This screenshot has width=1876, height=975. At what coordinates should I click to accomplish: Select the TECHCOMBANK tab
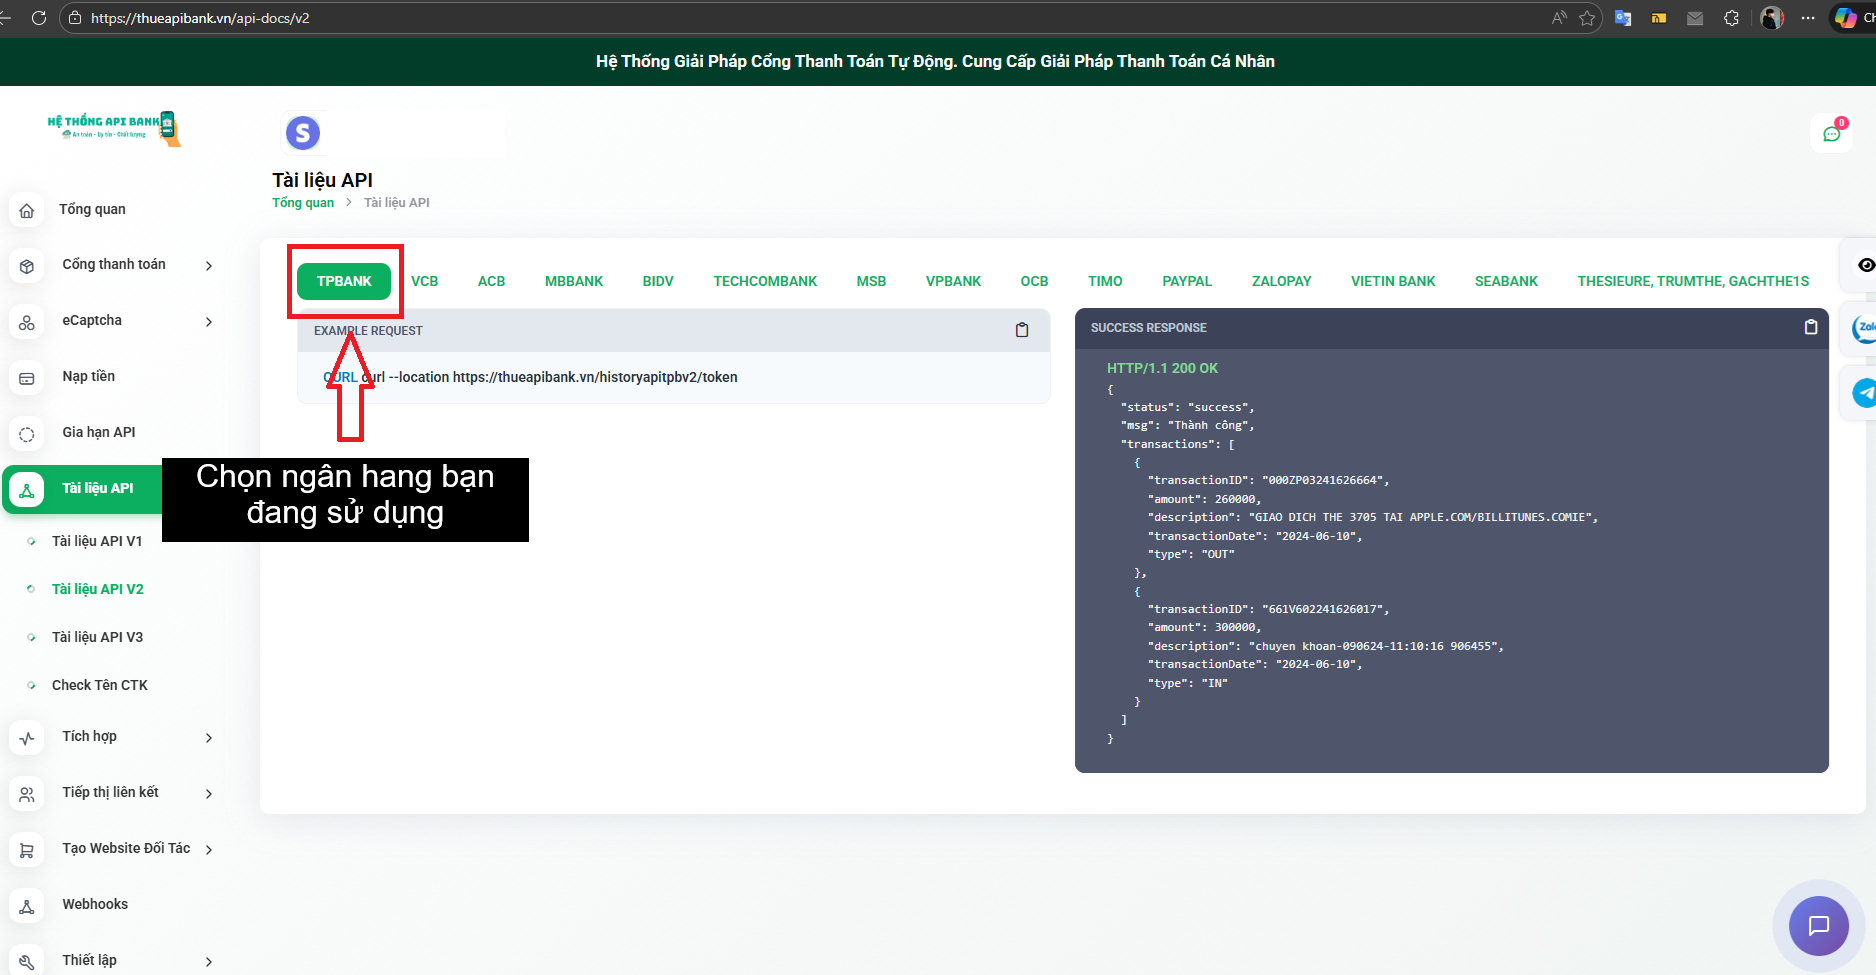coord(764,281)
